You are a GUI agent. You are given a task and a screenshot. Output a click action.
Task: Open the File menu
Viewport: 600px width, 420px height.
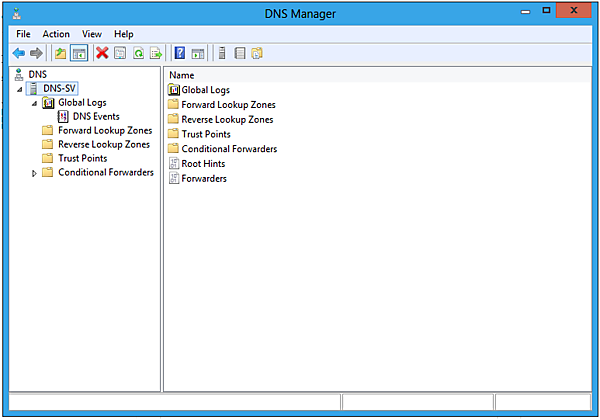click(23, 34)
